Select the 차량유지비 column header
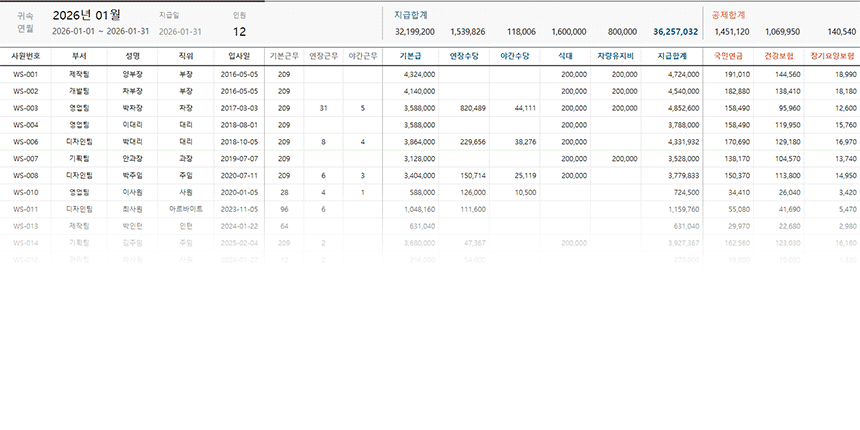The width and height of the screenshot is (860, 430). 617,56
